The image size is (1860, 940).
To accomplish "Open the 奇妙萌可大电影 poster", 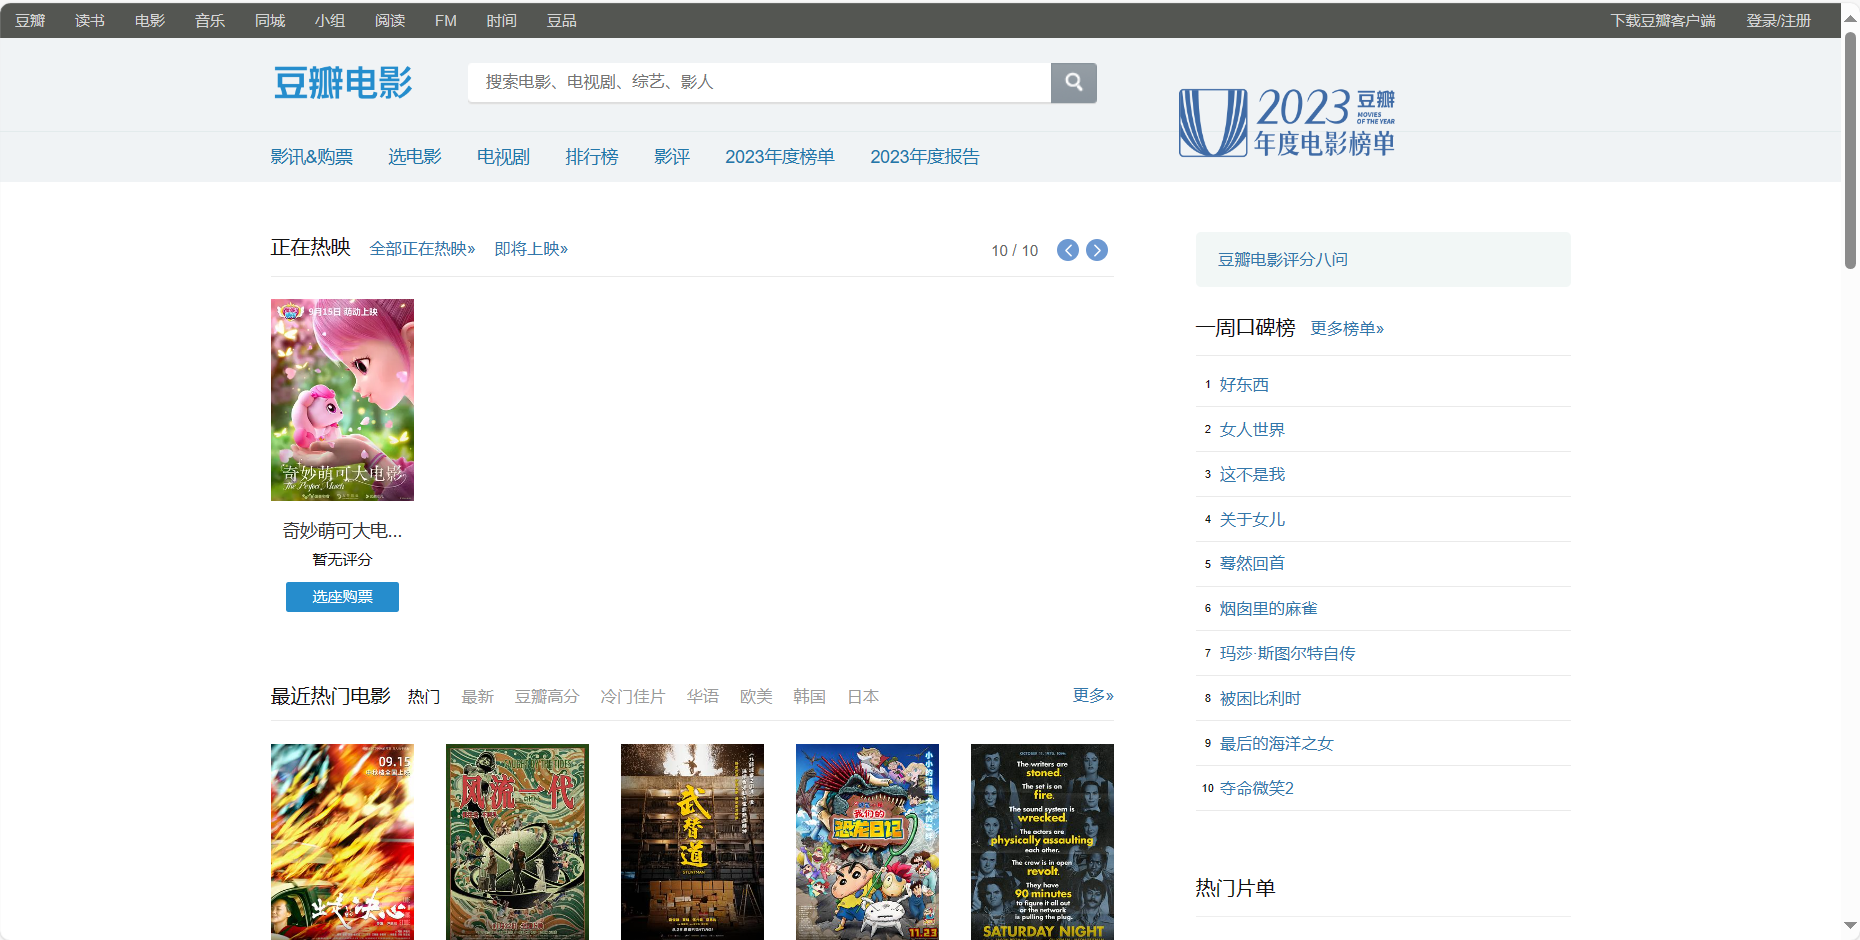I will (x=342, y=400).
